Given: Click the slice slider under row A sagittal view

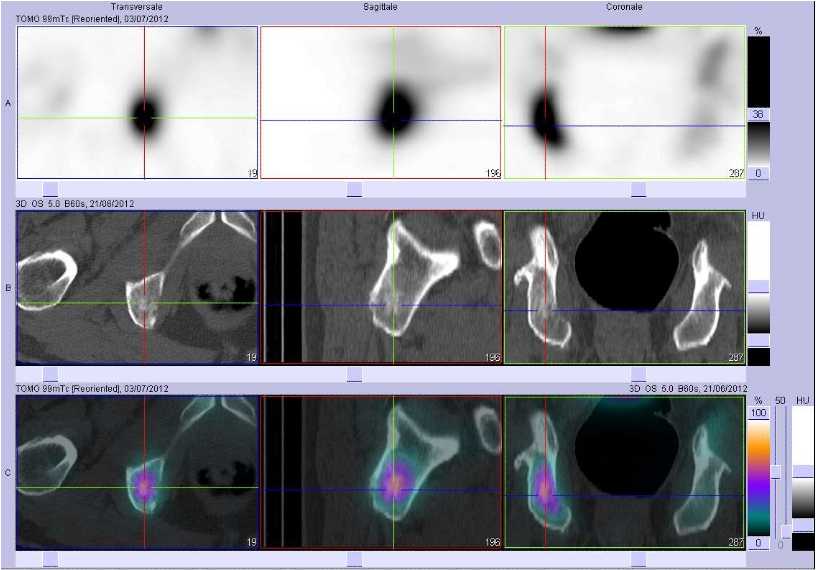Looking at the screenshot, I should pyautogui.click(x=354, y=189).
